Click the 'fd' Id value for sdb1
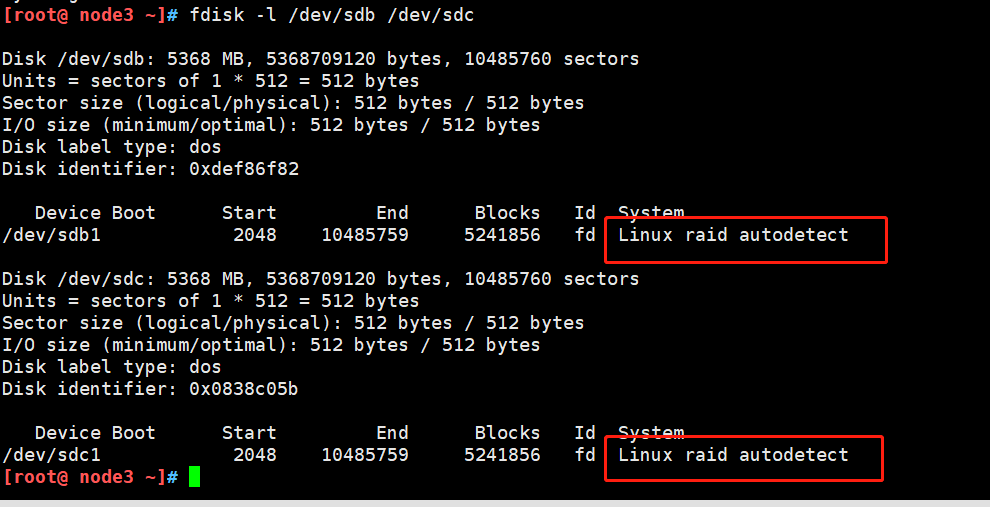The image size is (990, 507). (585, 235)
